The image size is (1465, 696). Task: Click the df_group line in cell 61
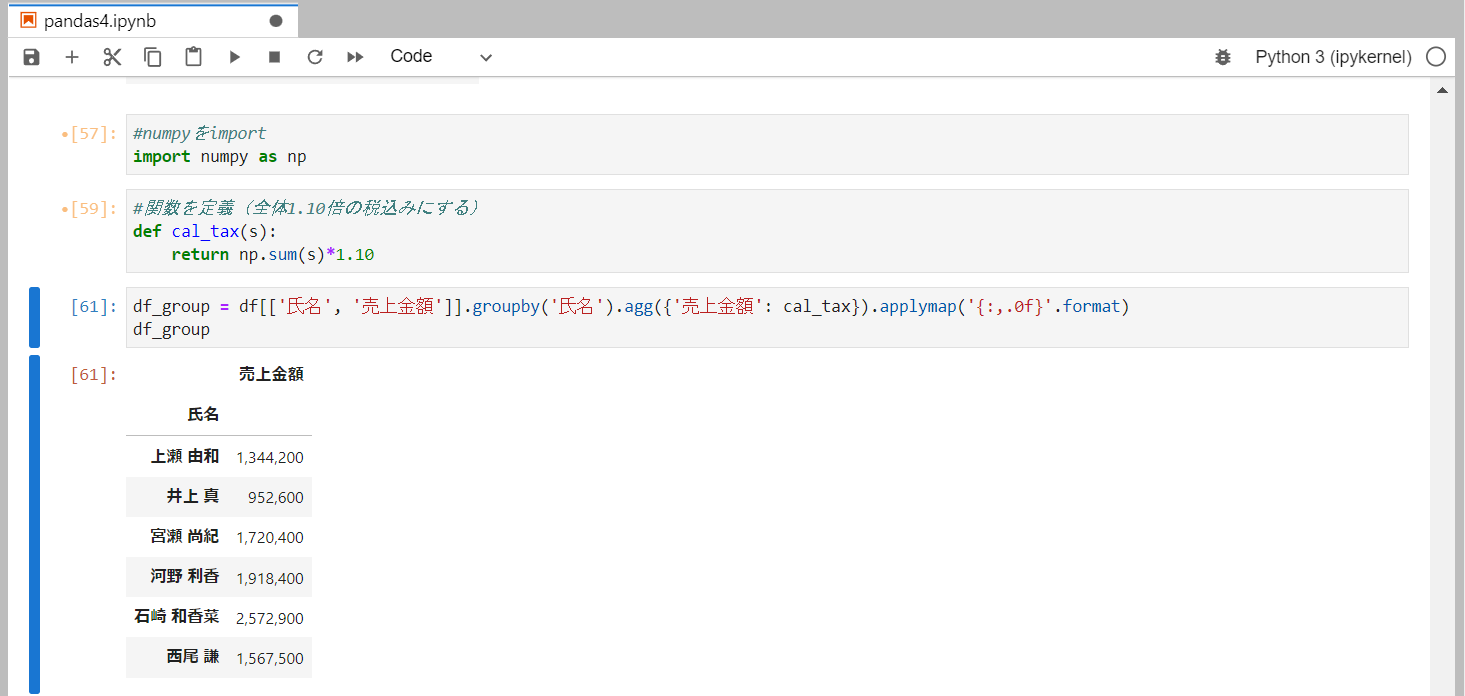(171, 330)
